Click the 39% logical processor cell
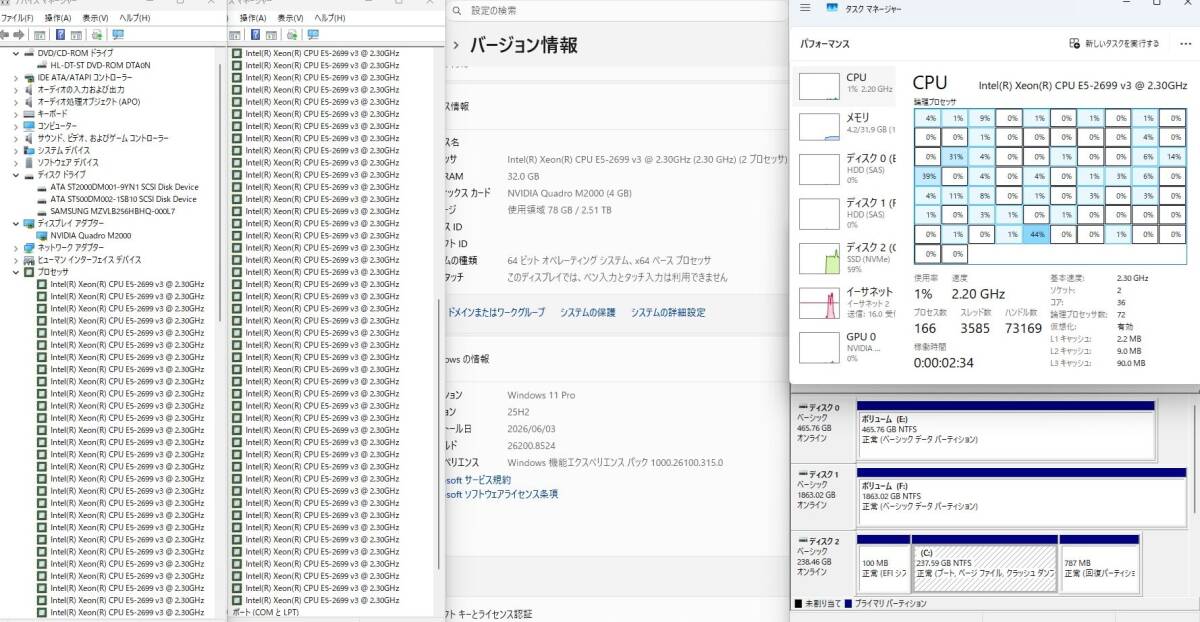This screenshot has width=1200, height=622. 927,175
